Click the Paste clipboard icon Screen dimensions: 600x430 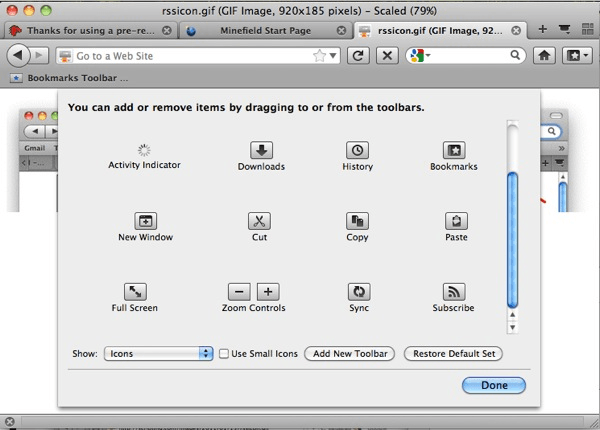point(455,221)
